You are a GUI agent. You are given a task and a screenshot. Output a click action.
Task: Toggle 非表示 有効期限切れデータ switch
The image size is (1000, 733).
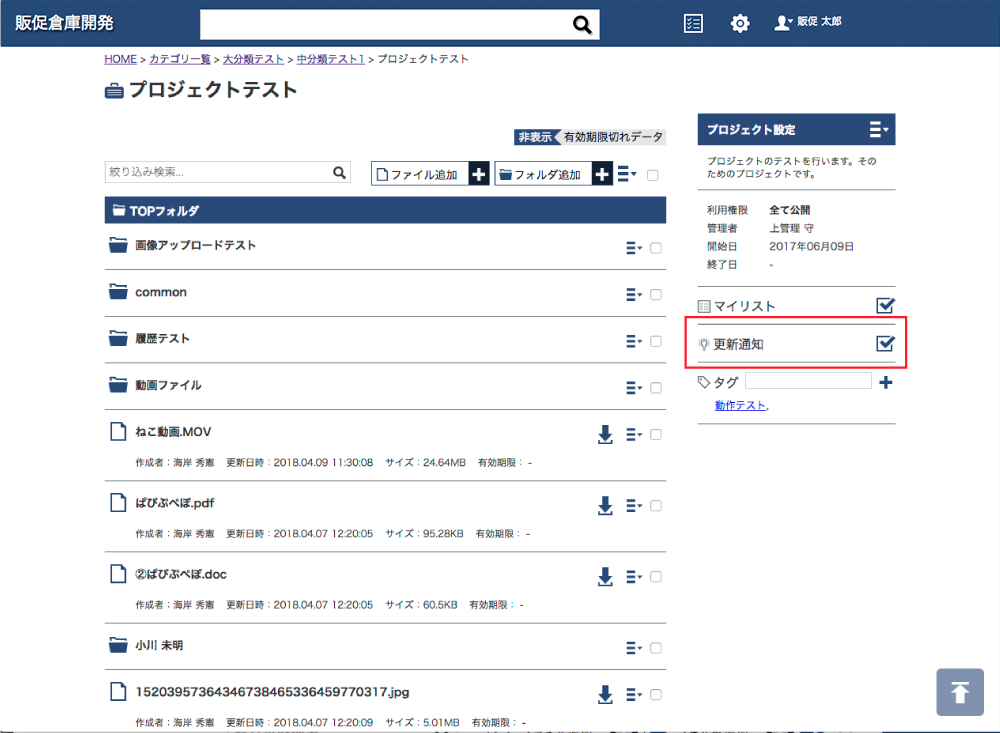click(590, 137)
